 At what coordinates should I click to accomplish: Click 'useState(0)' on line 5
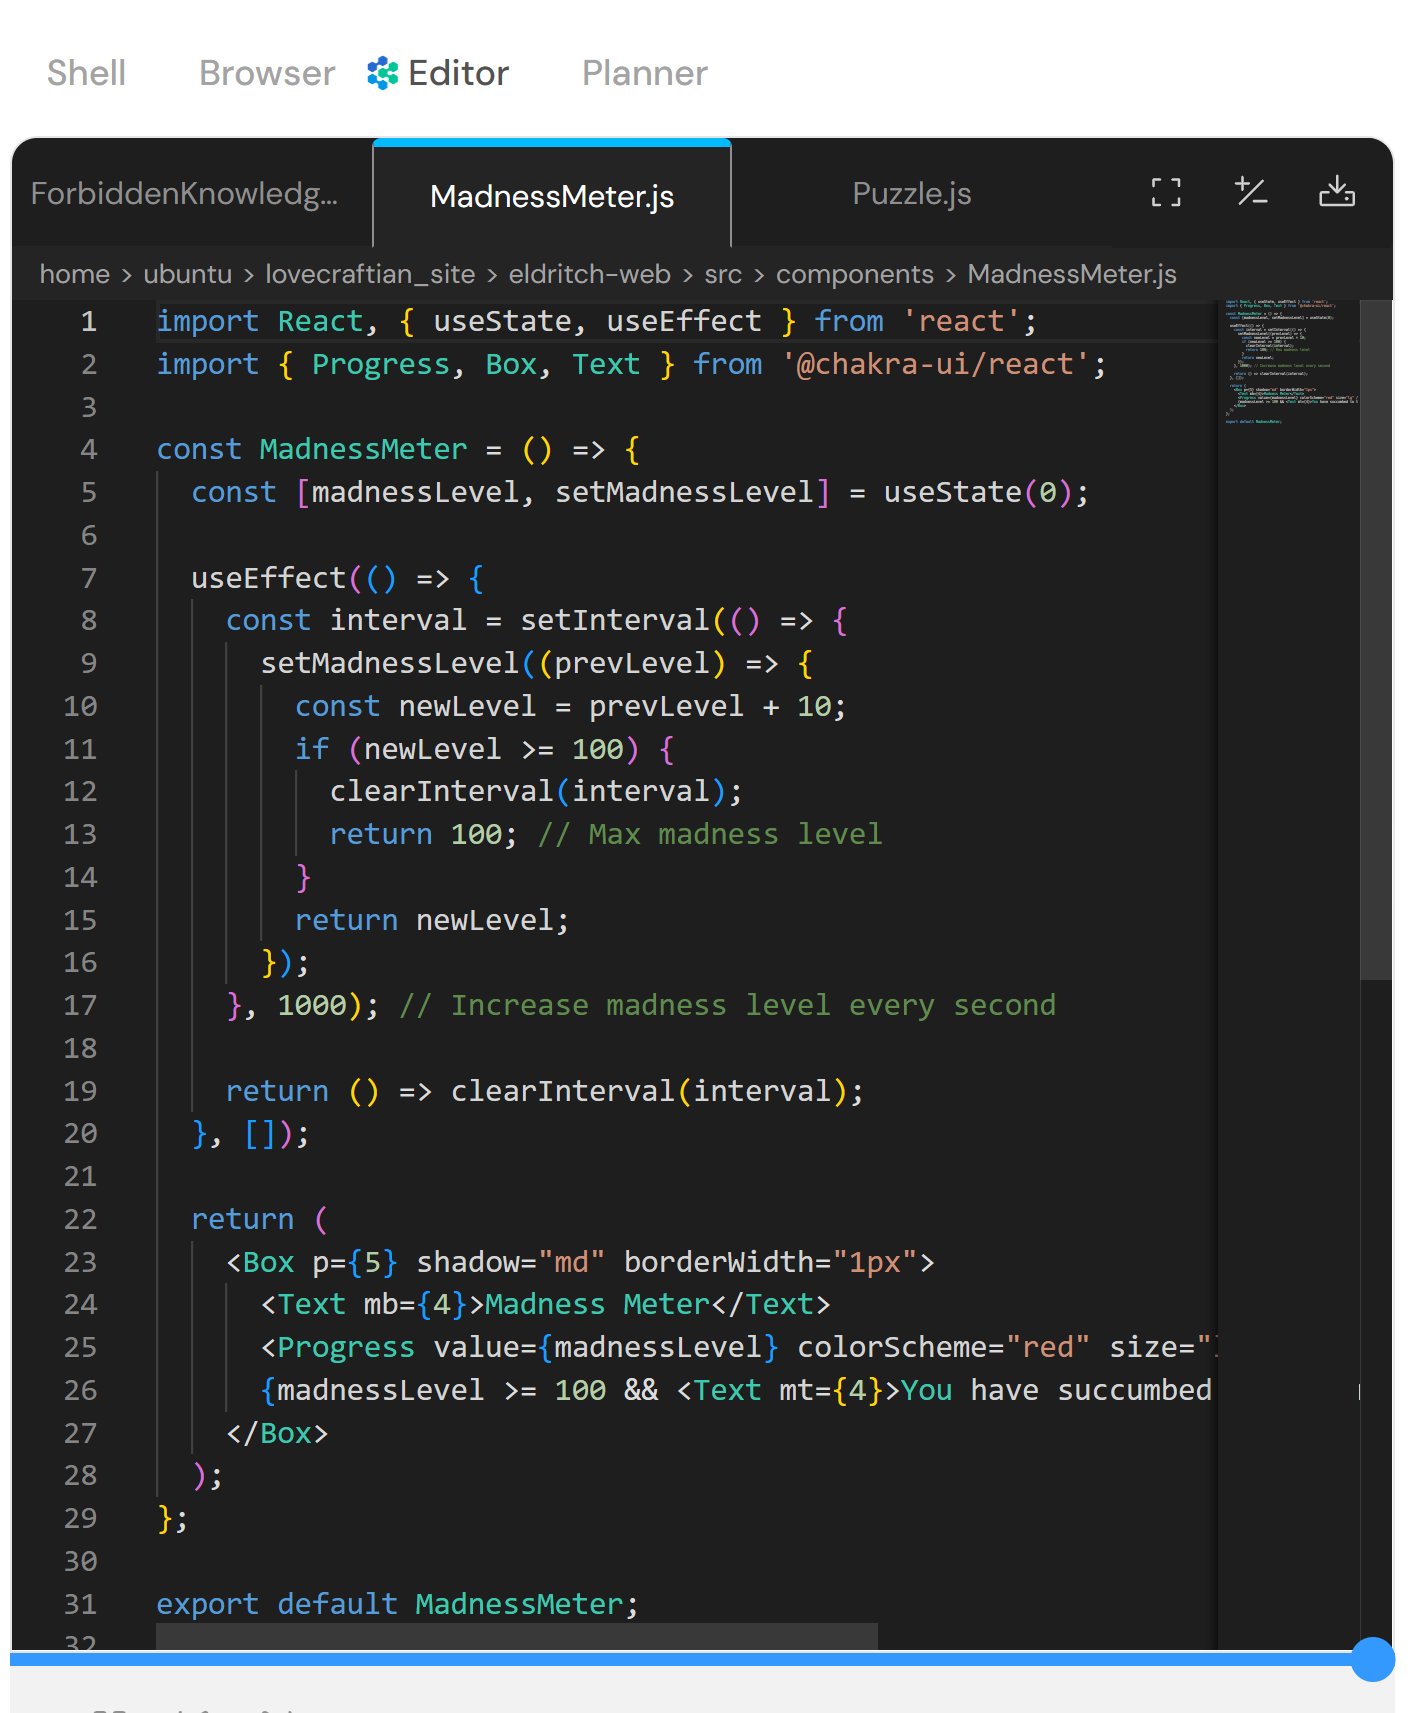(977, 492)
